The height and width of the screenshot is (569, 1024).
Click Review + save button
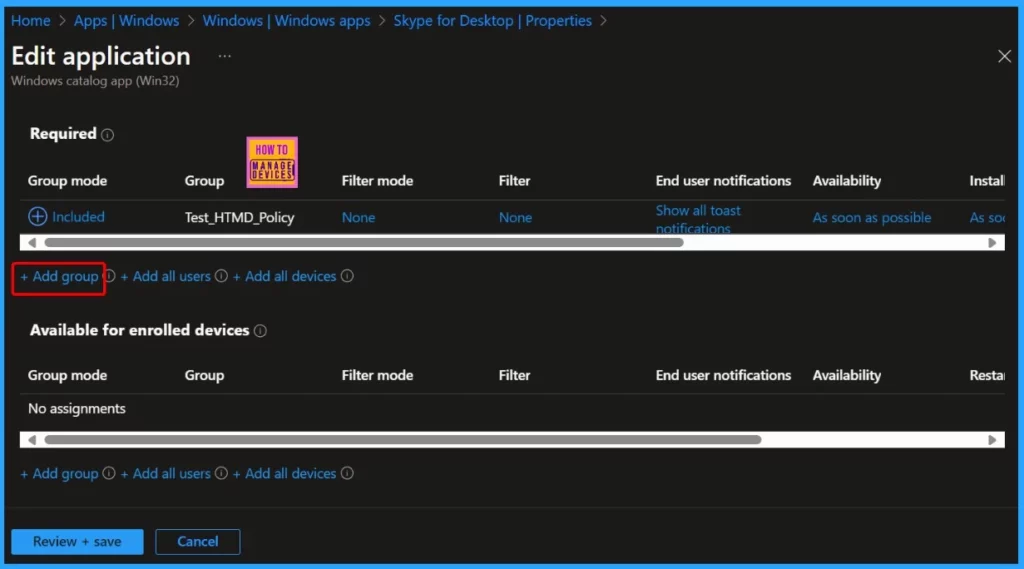point(77,542)
